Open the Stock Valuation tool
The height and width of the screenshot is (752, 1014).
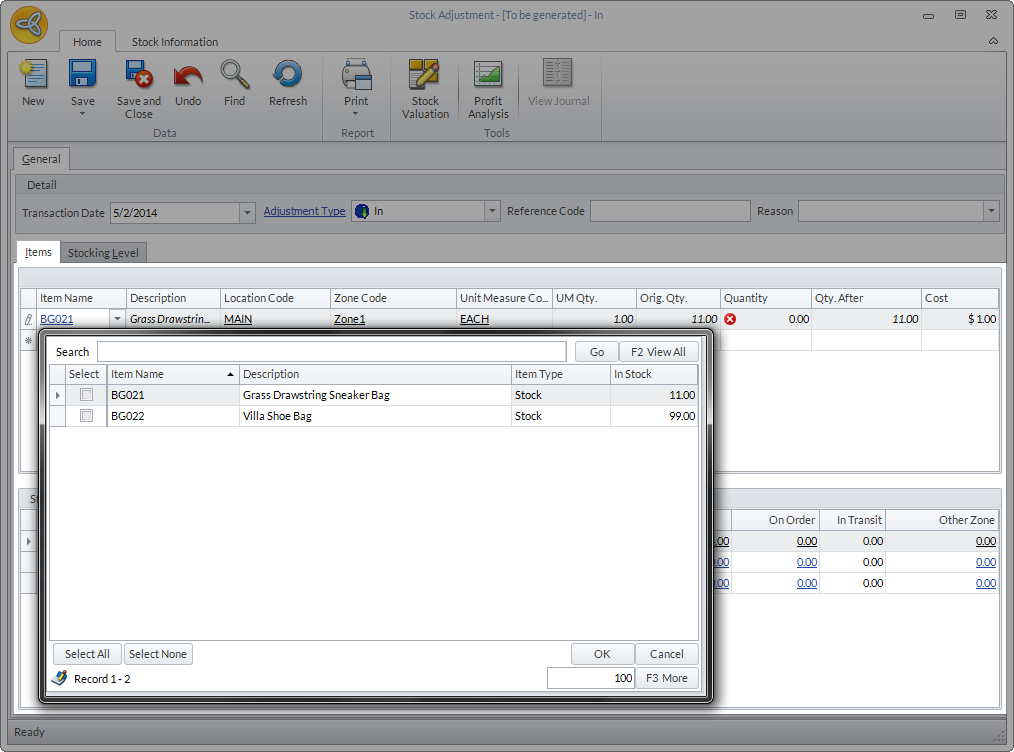point(425,76)
